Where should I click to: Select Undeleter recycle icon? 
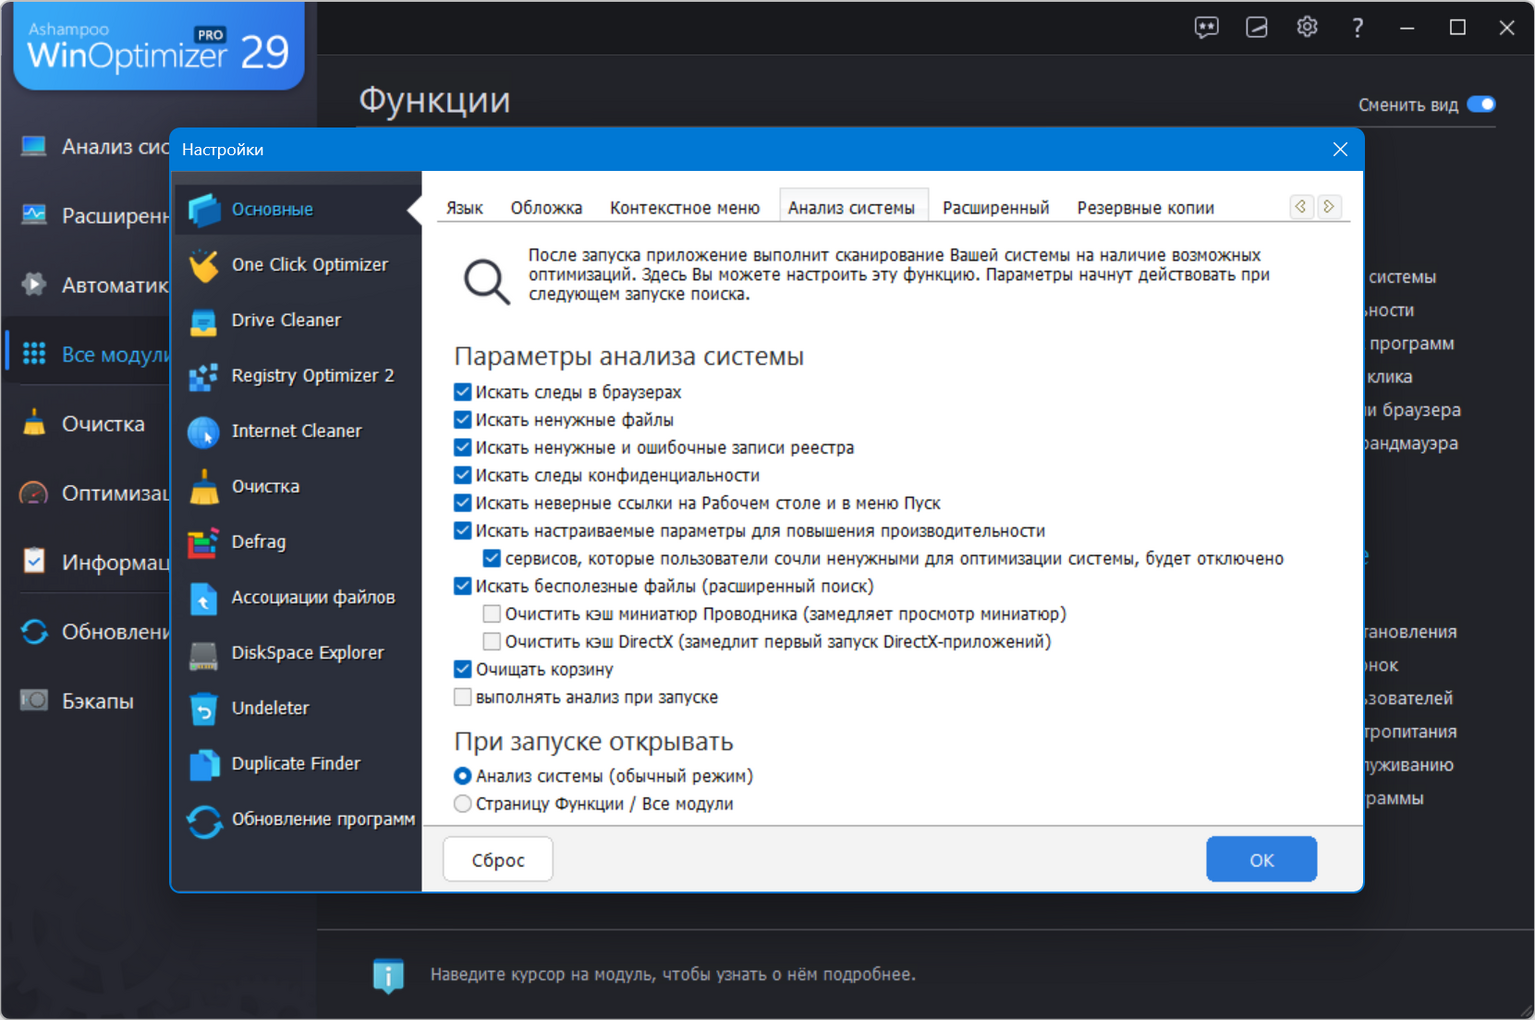point(205,708)
